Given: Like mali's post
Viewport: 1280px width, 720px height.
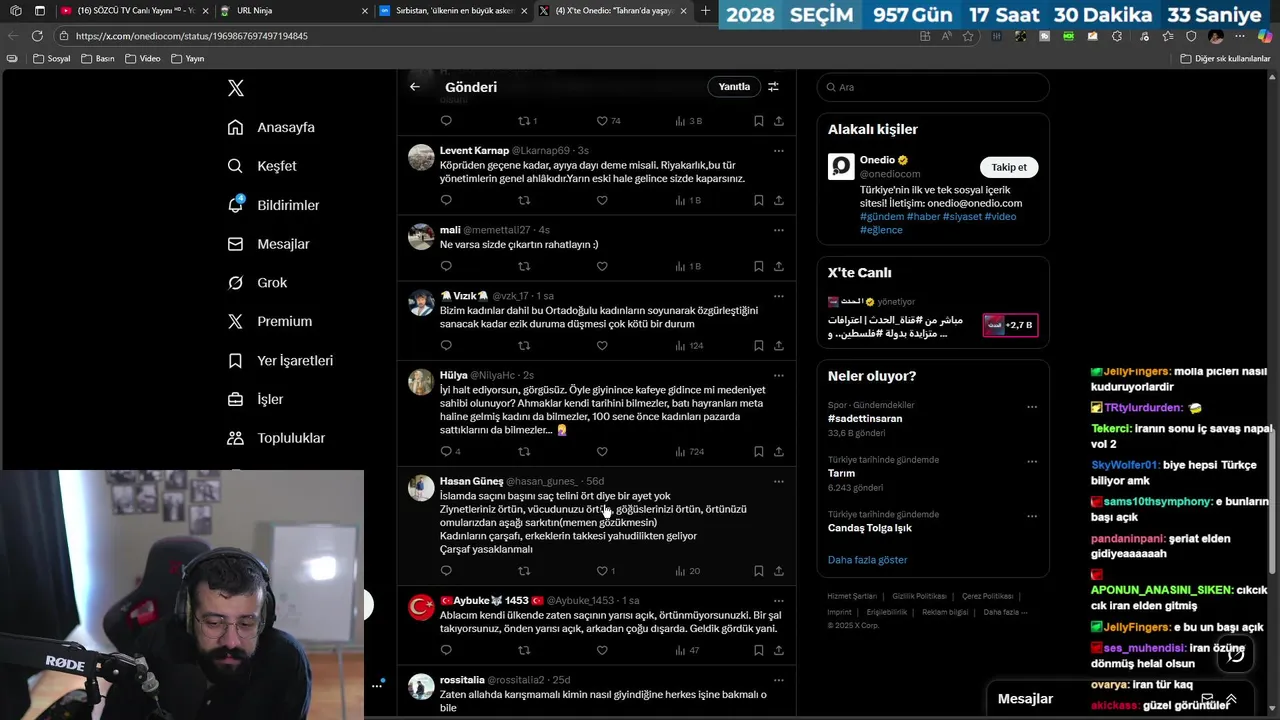Looking at the screenshot, I should [602, 266].
